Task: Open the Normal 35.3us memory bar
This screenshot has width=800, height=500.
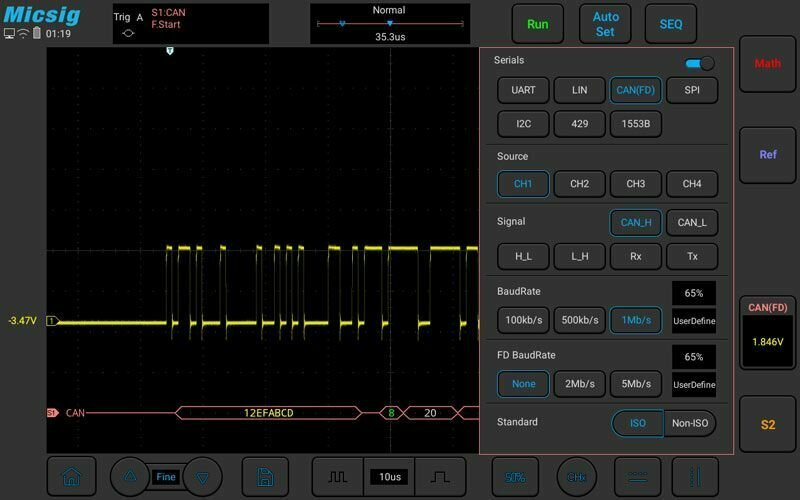Action: coord(390,24)
